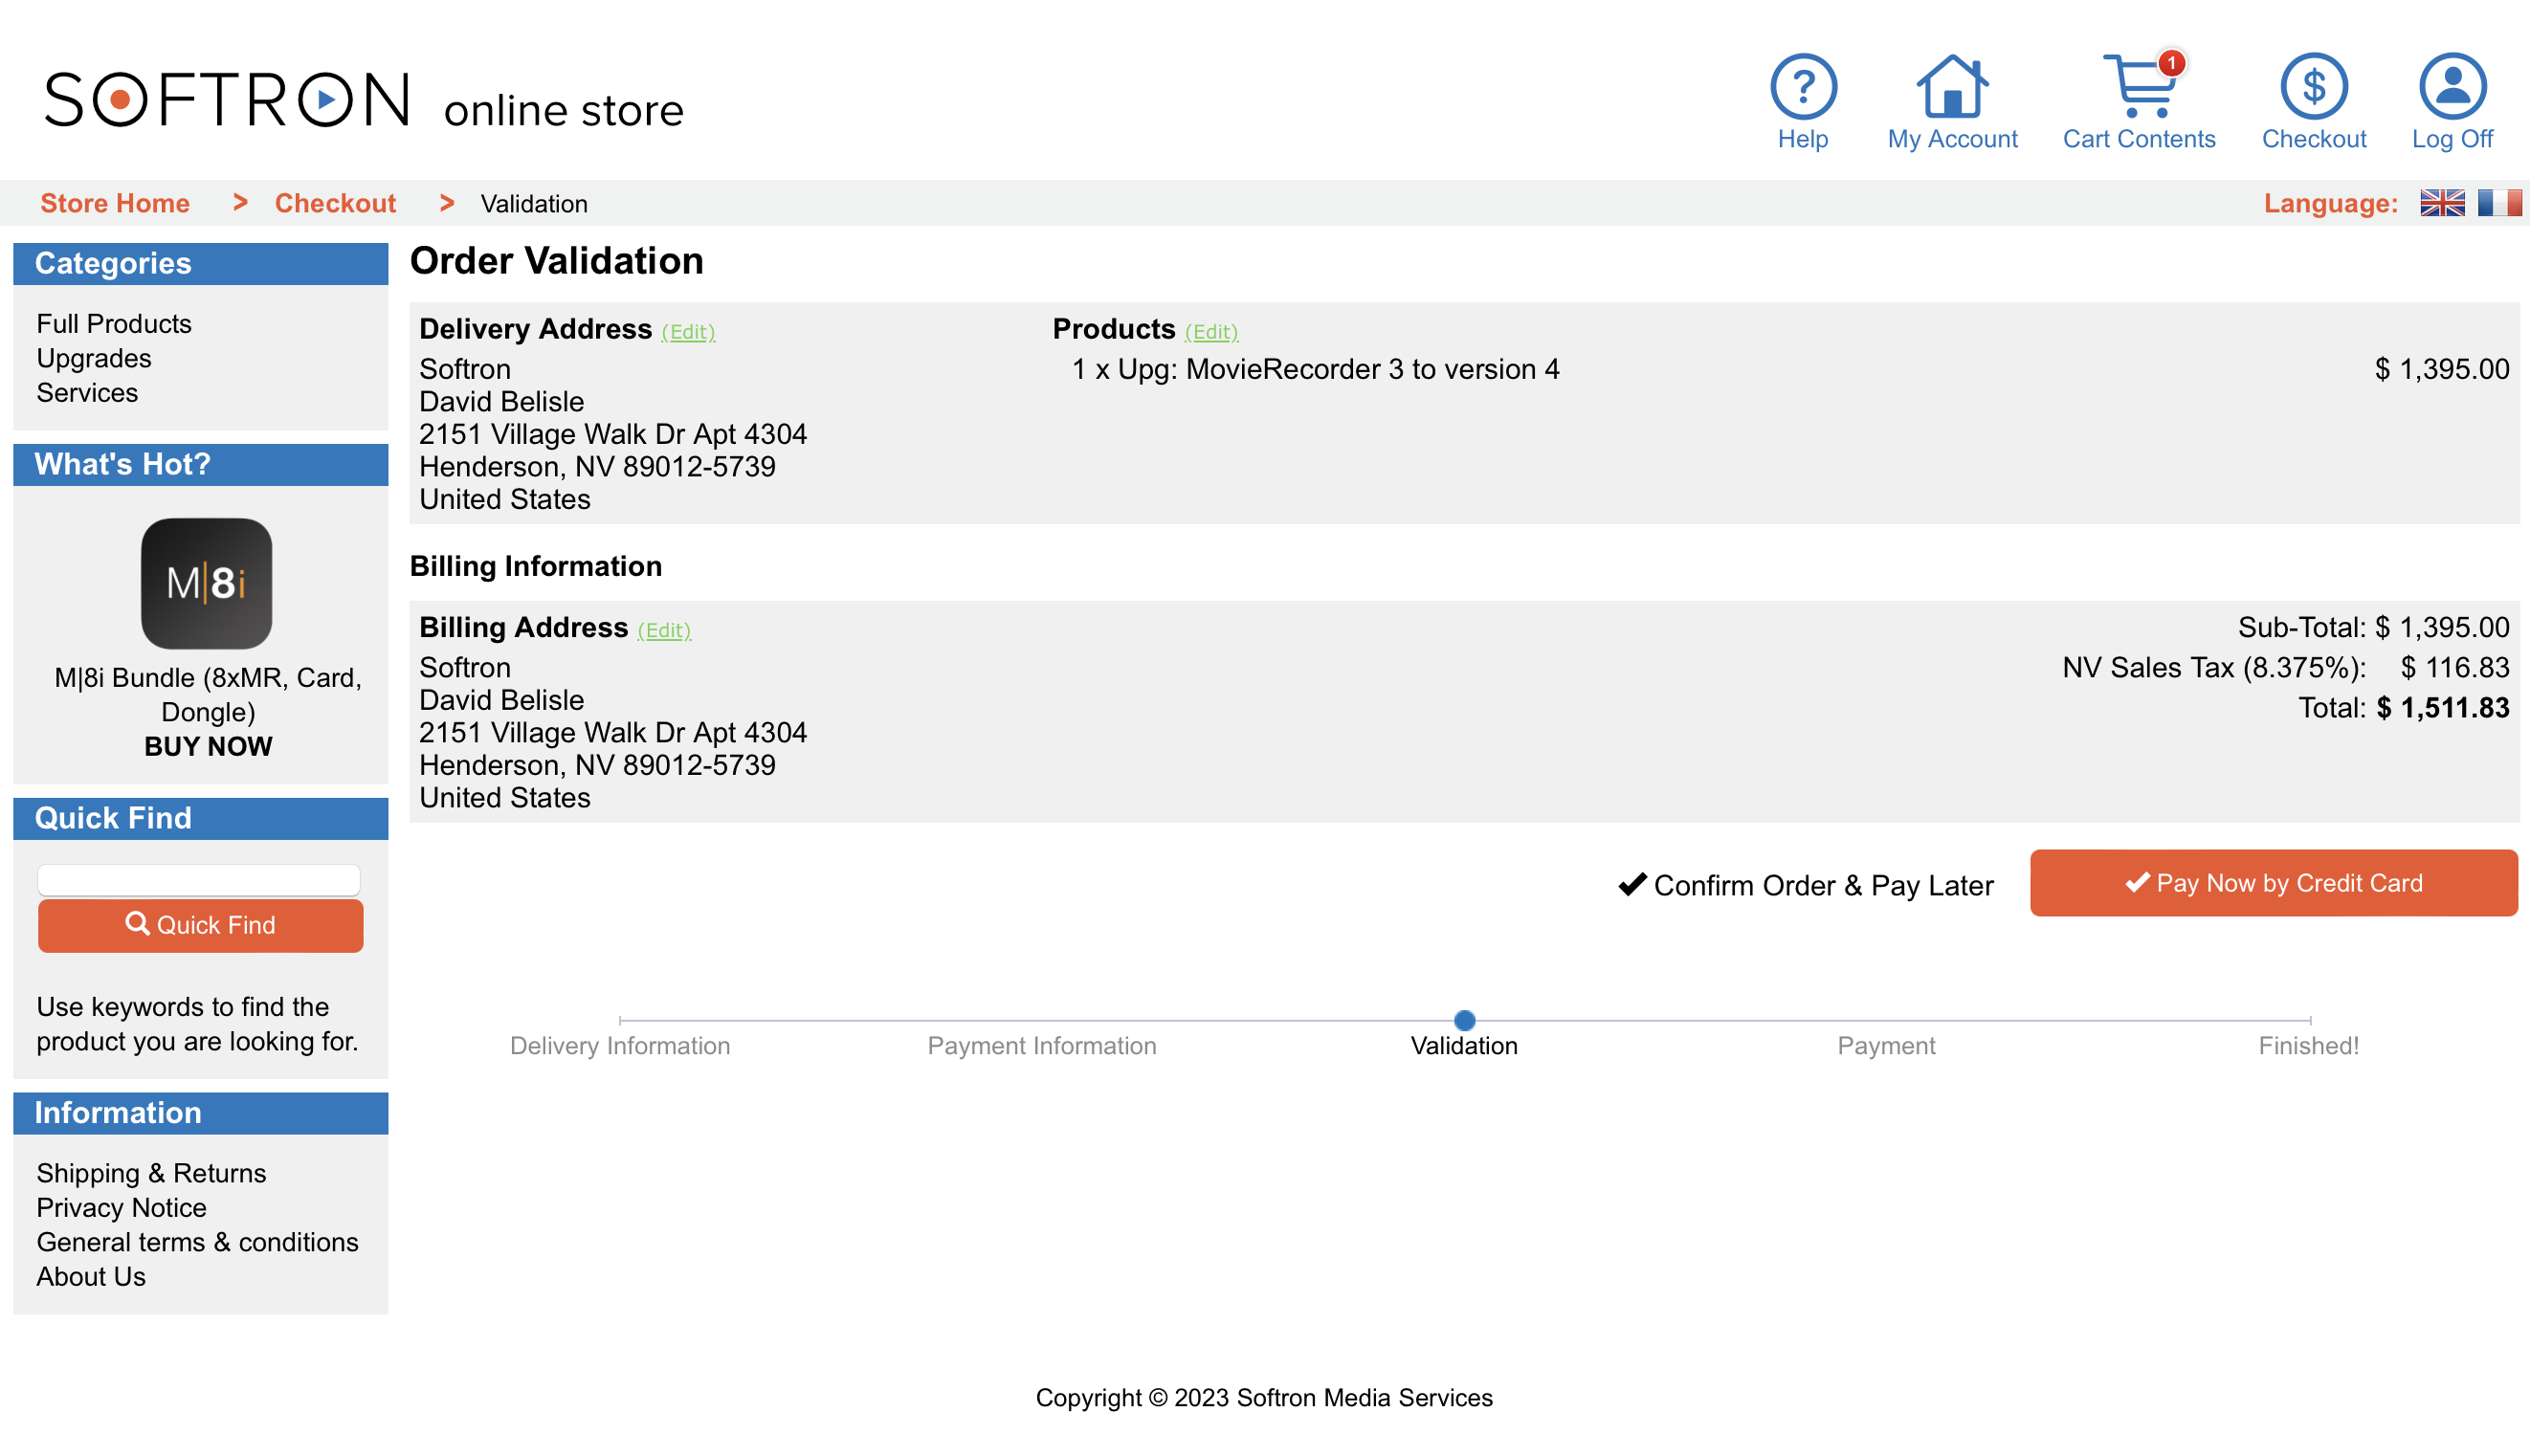Open M|8i Bundle product title link
Viewport: 2530px width, 1456px height.
[208, 695]
